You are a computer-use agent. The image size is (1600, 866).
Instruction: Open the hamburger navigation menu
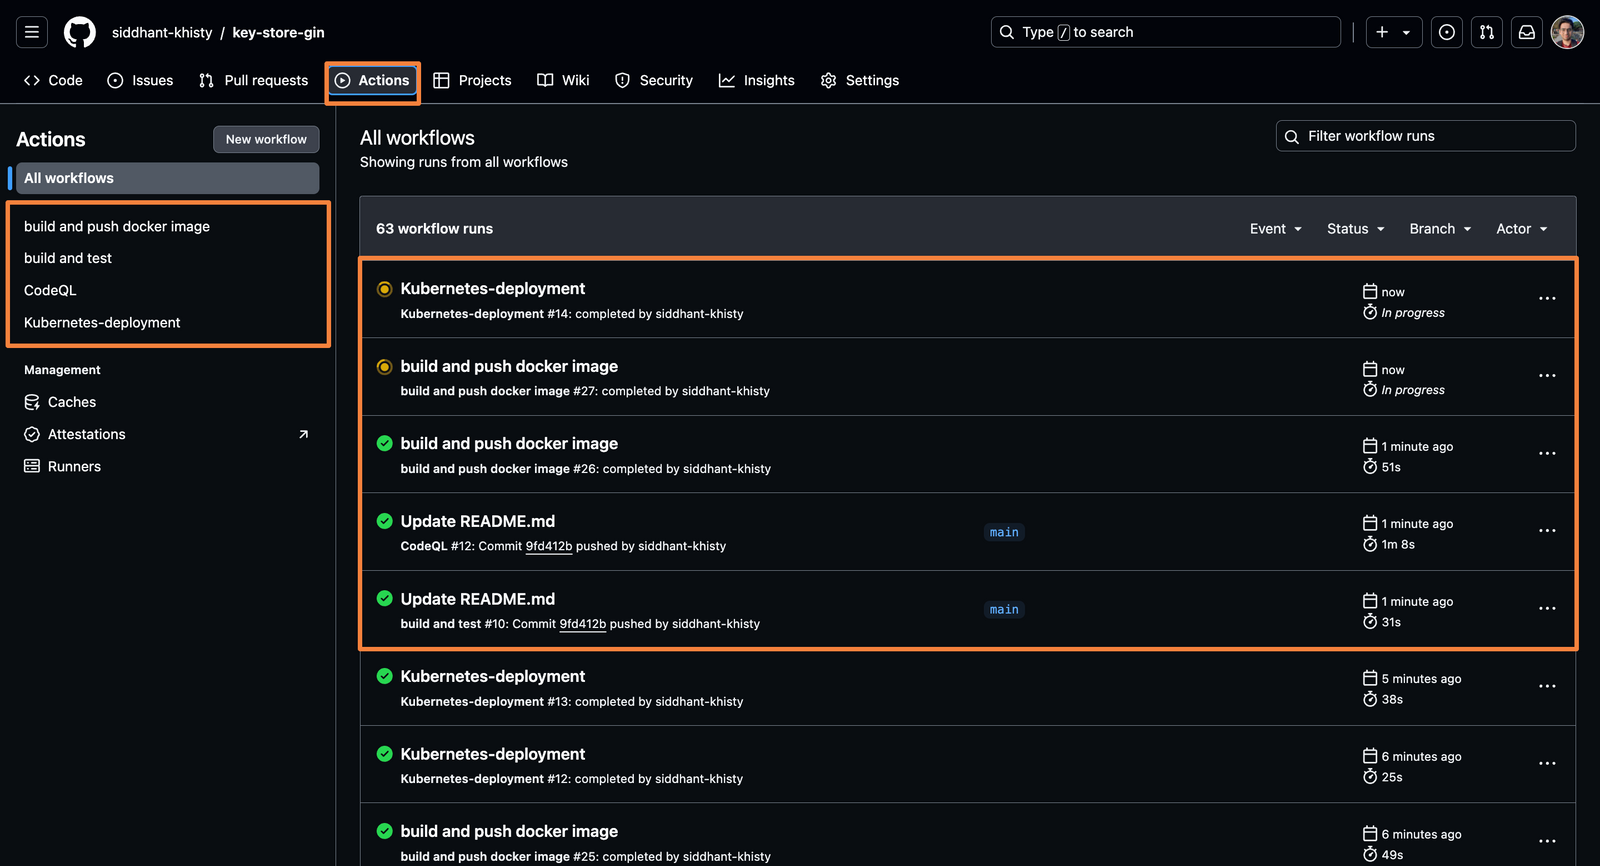point(32,32)
